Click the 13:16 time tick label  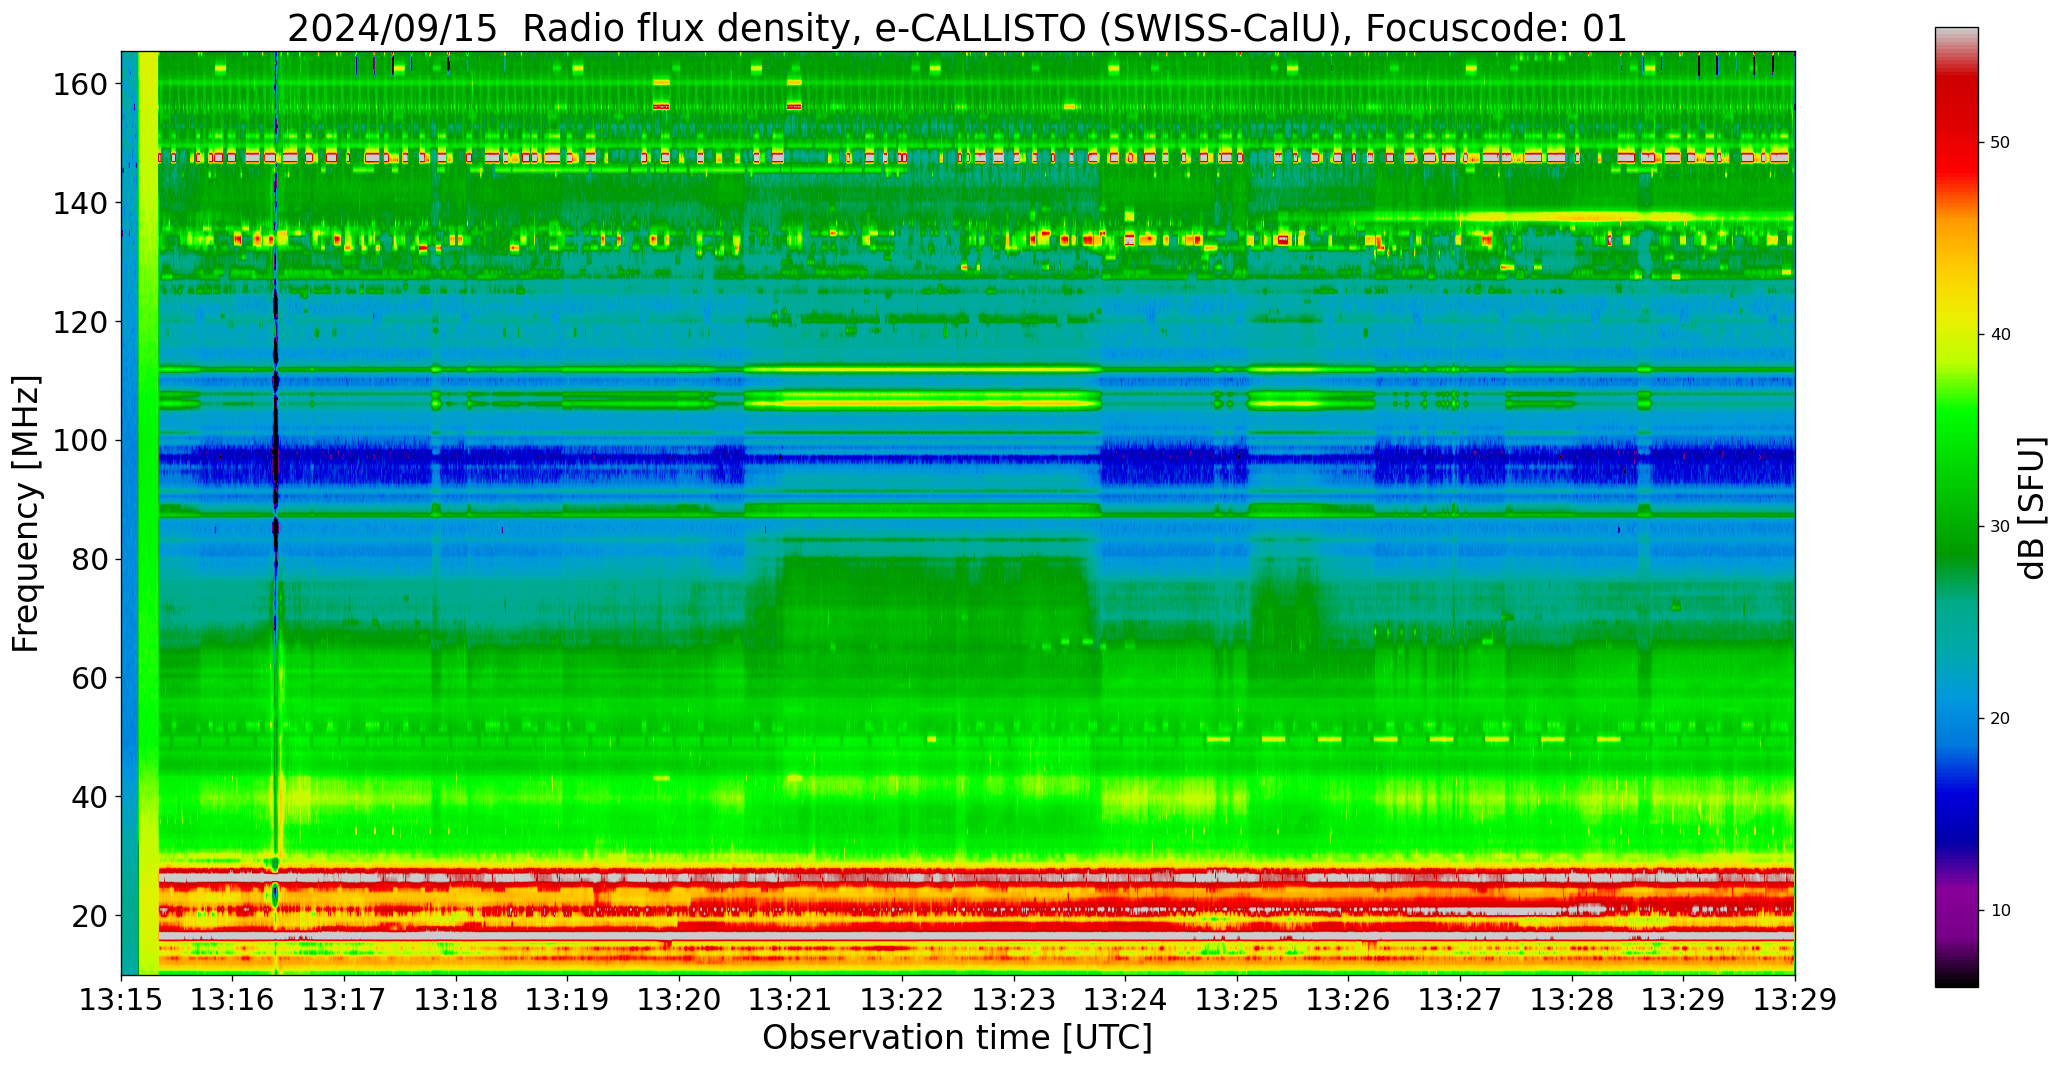233,1000
